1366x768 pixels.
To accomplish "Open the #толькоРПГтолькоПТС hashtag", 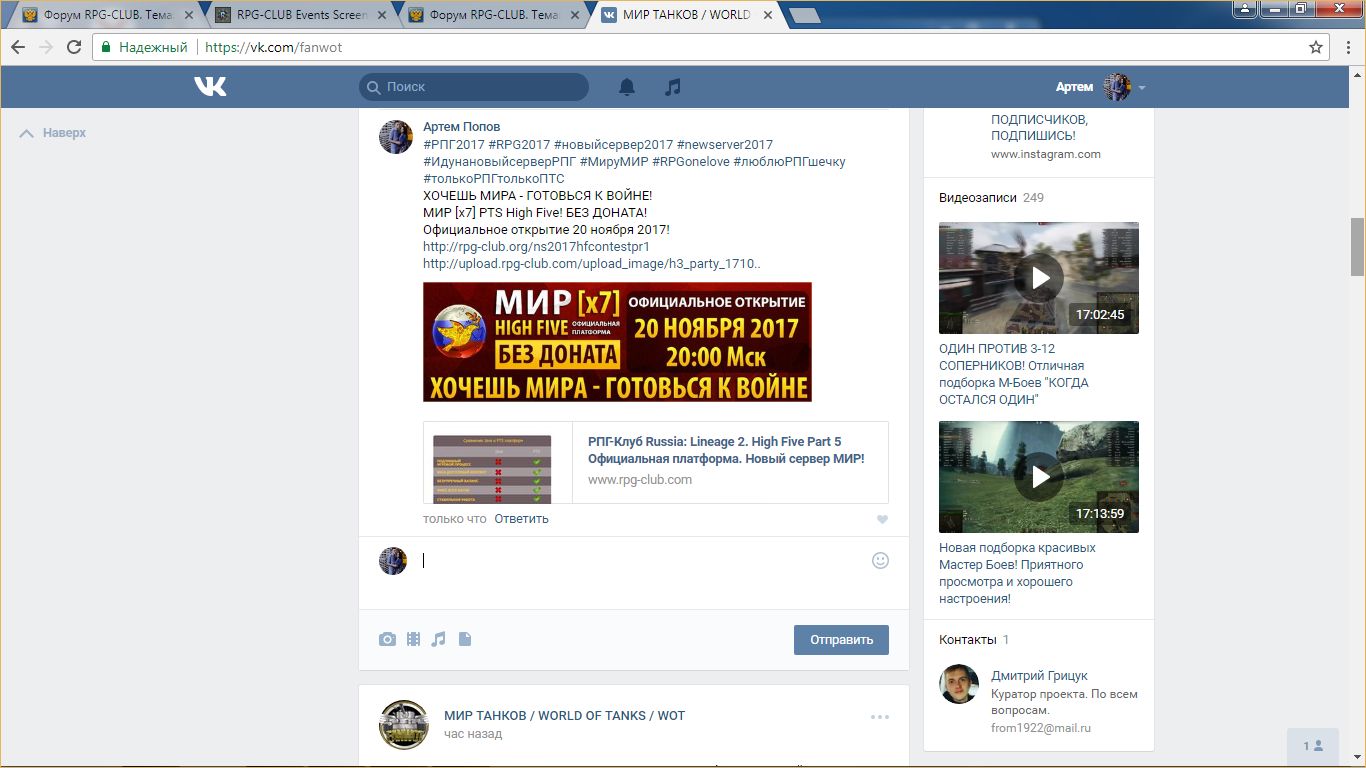I will (494, 179).
